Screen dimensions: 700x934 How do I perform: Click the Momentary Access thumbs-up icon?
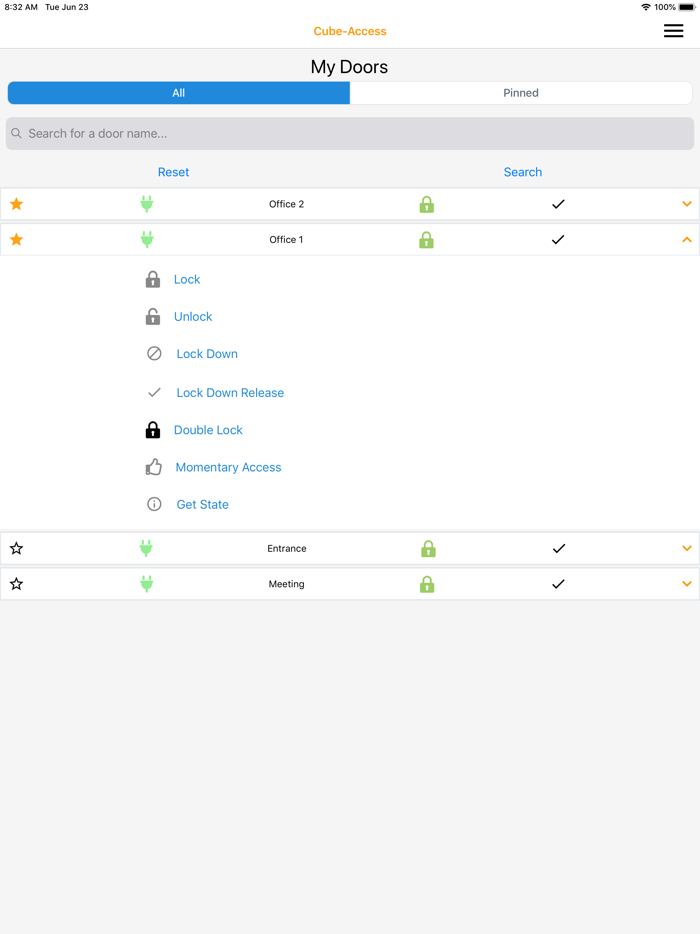pyautogui.click(x=152, y=466)
